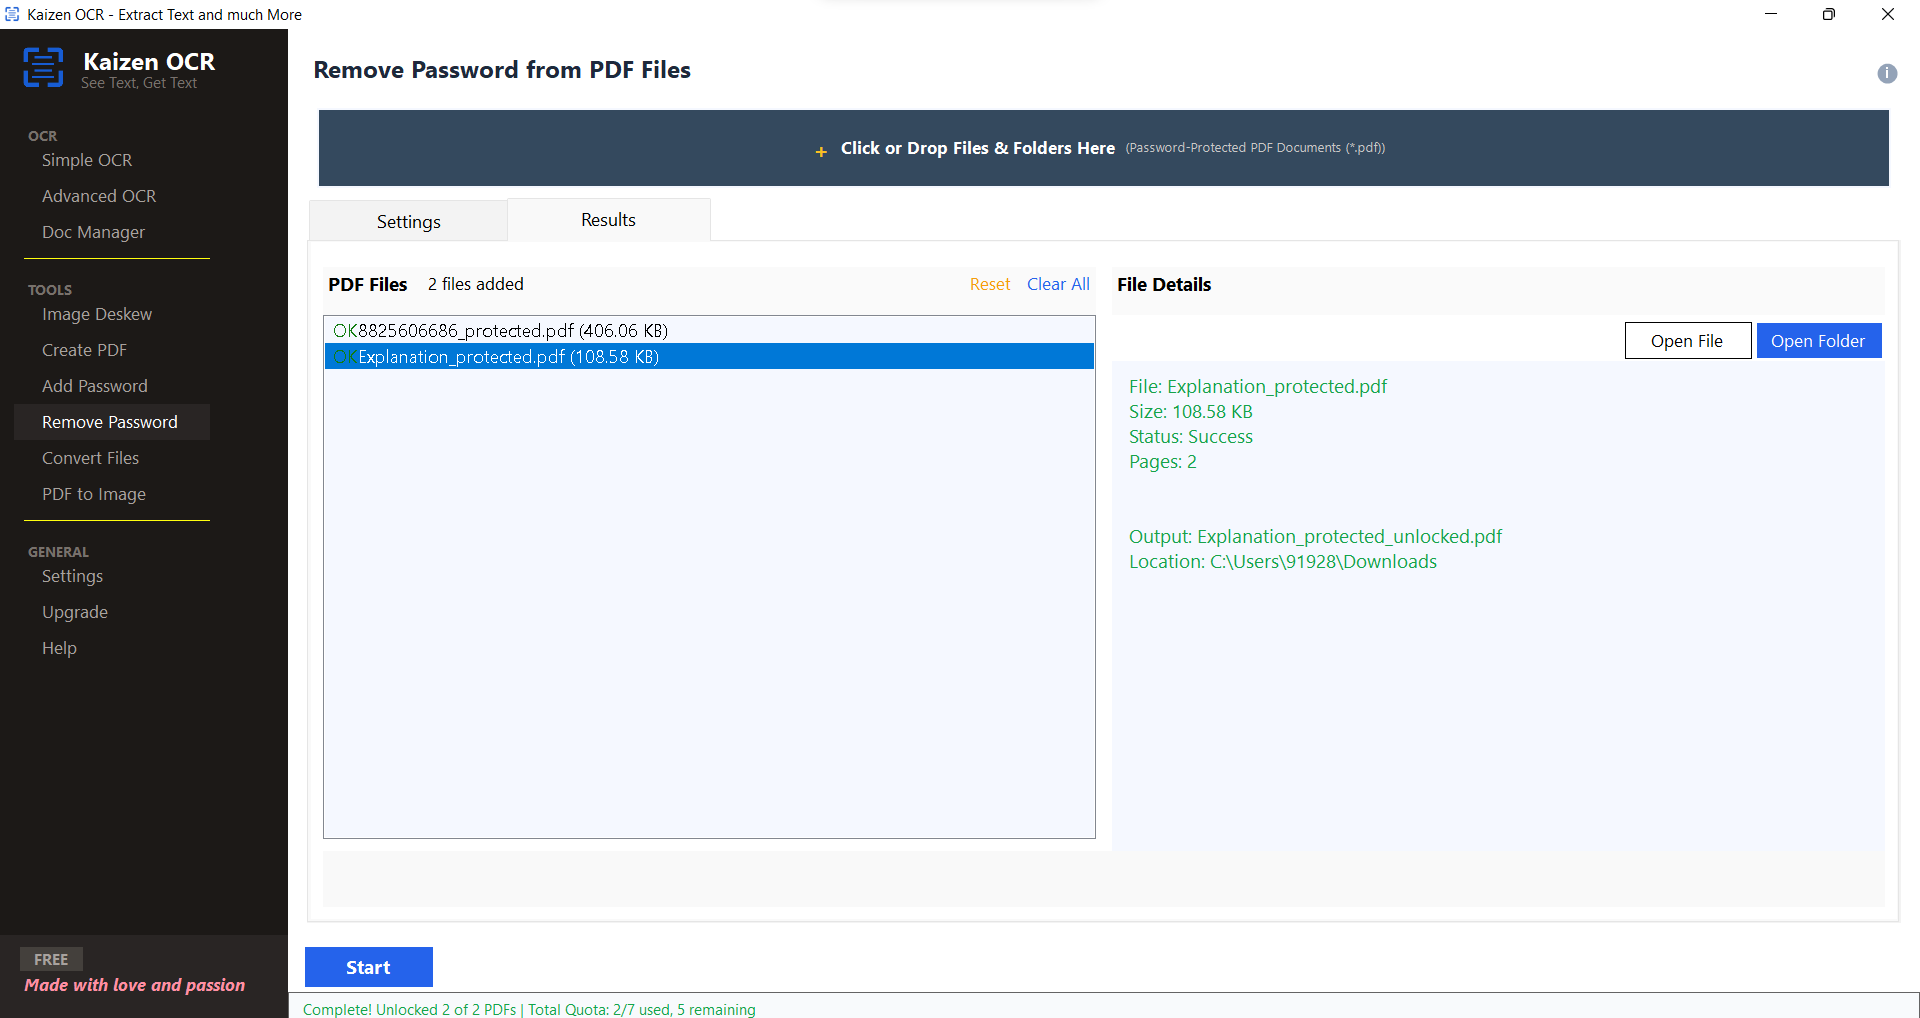Open the PDF to Image tool

(x=94, y=493)
